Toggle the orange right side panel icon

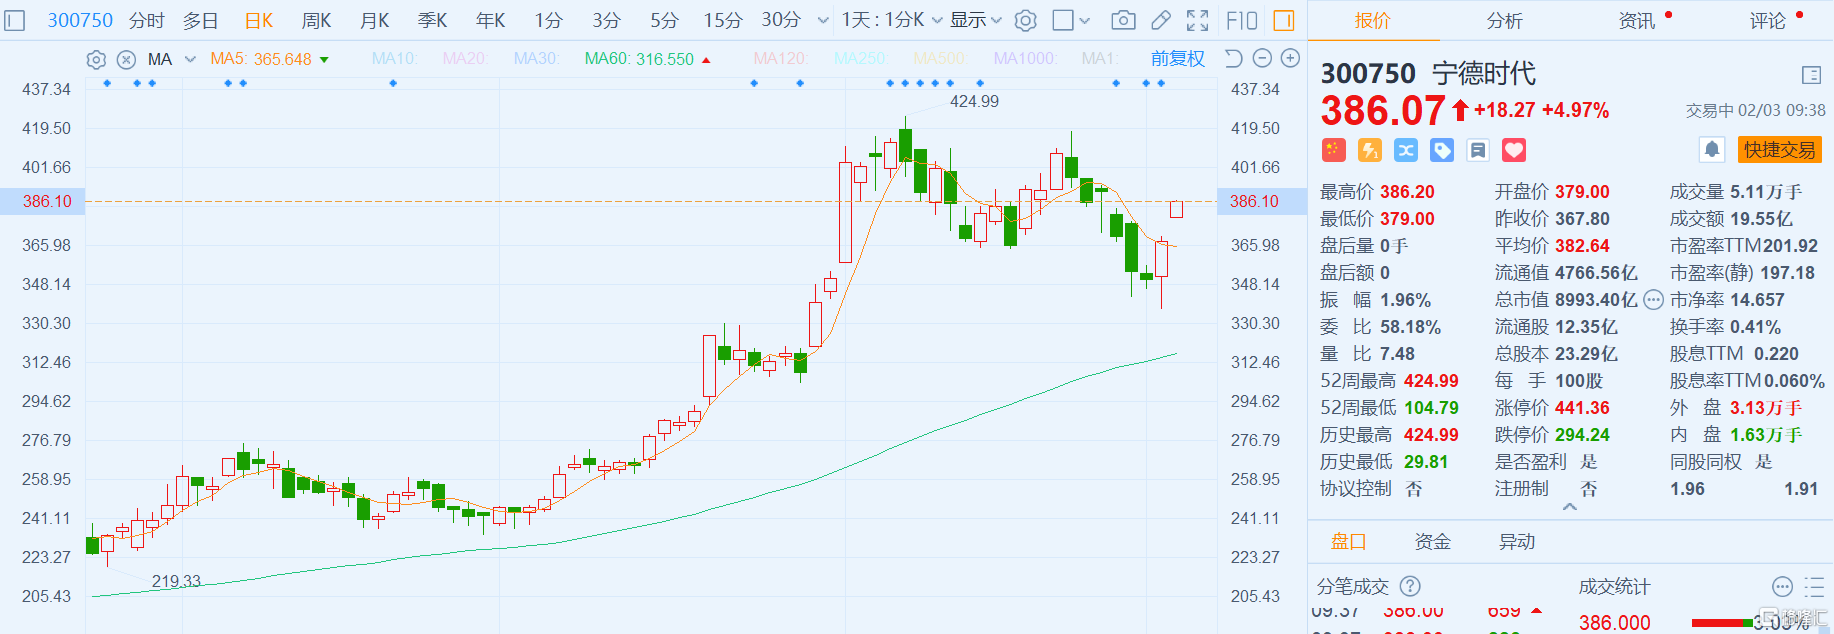(x=1284, y=20)
